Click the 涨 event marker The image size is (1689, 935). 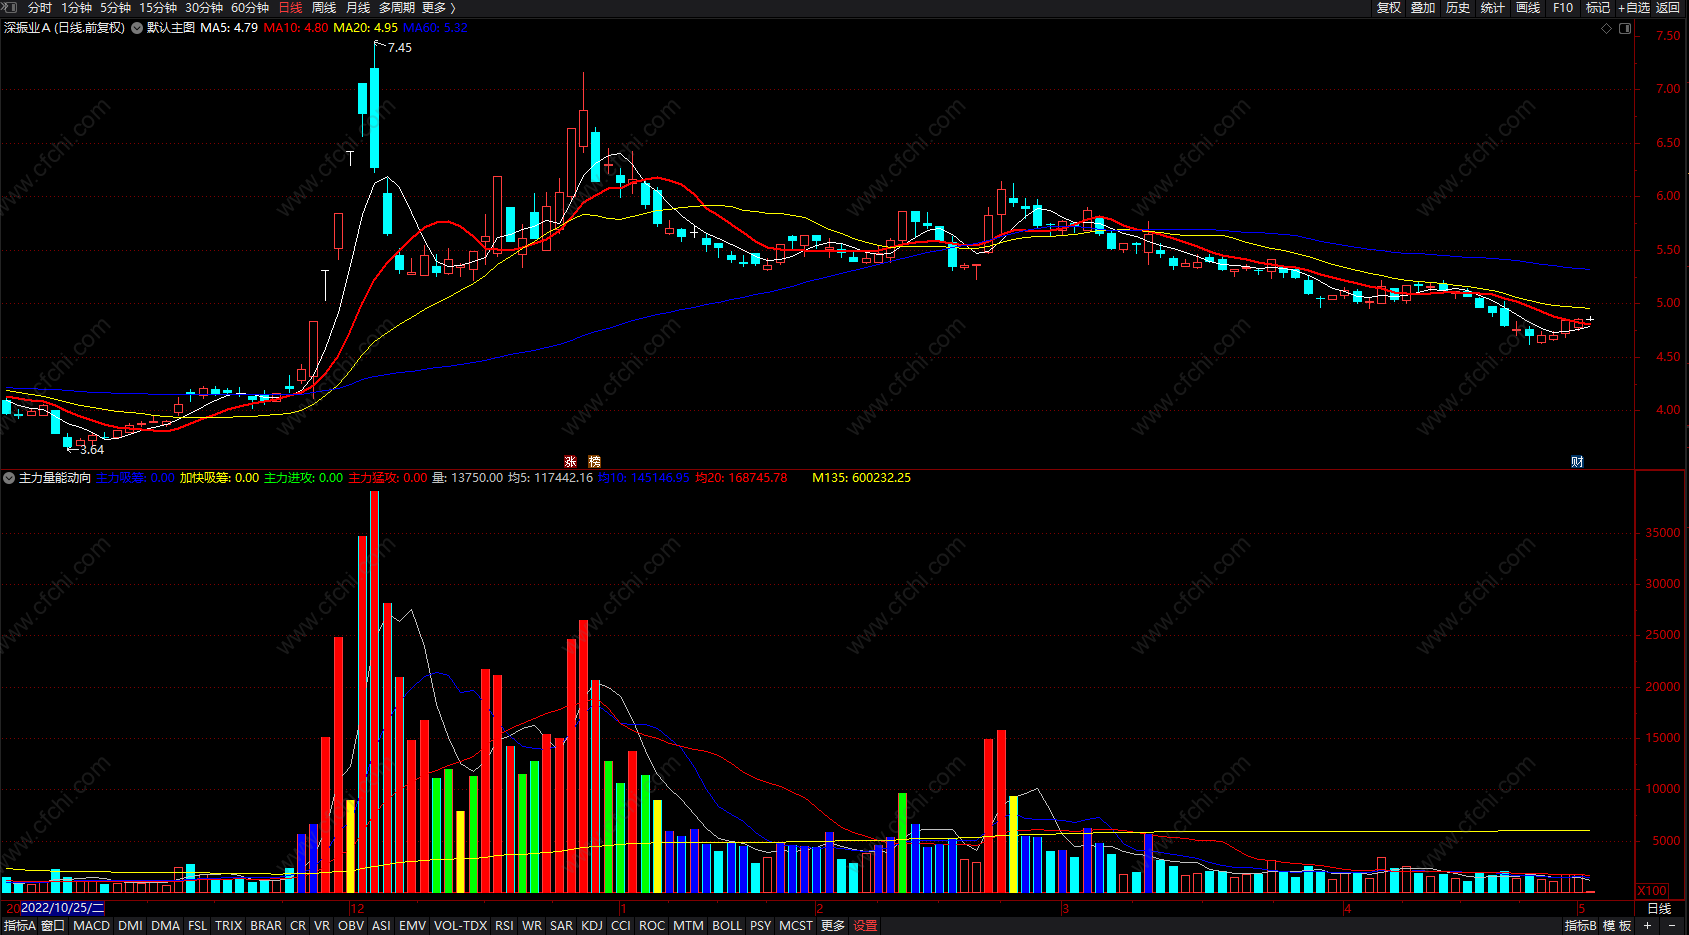coord(570,462)
